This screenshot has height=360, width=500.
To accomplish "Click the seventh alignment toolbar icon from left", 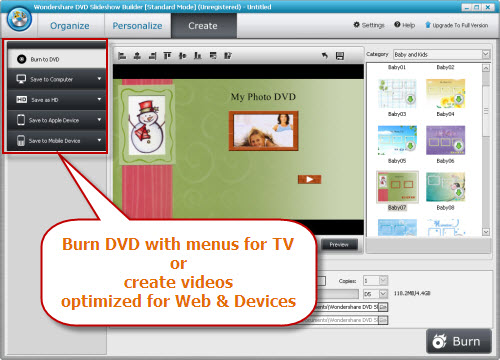I will pos(213,56).
